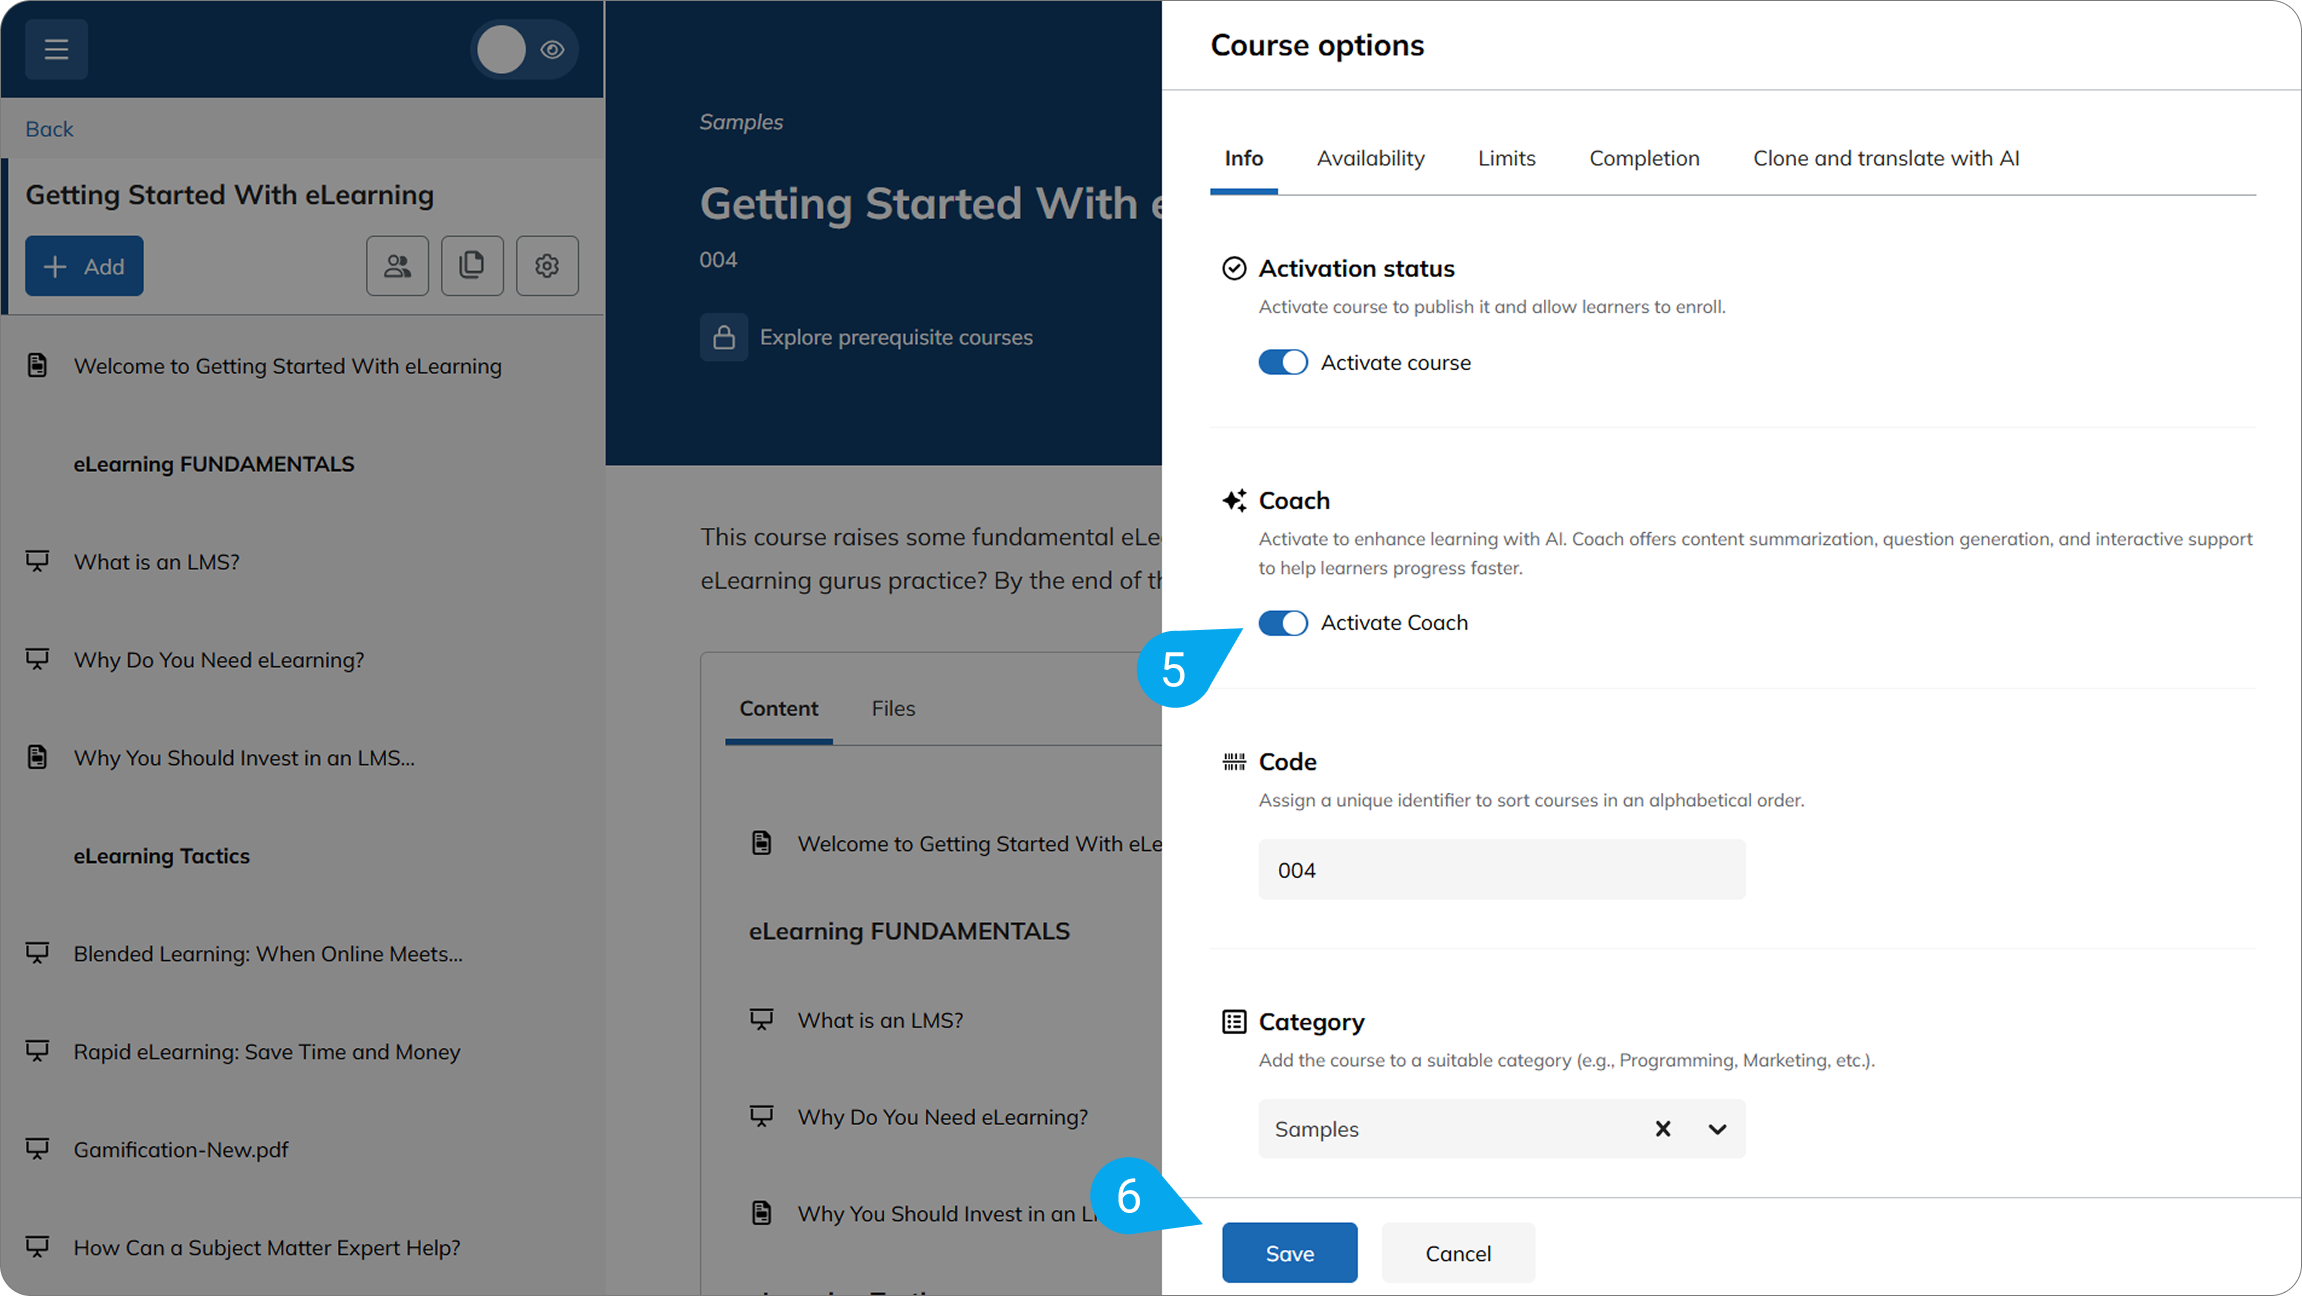
Task: Select eLearning FUNDAMENTALS section in sidebar
Action: point(214,464)
